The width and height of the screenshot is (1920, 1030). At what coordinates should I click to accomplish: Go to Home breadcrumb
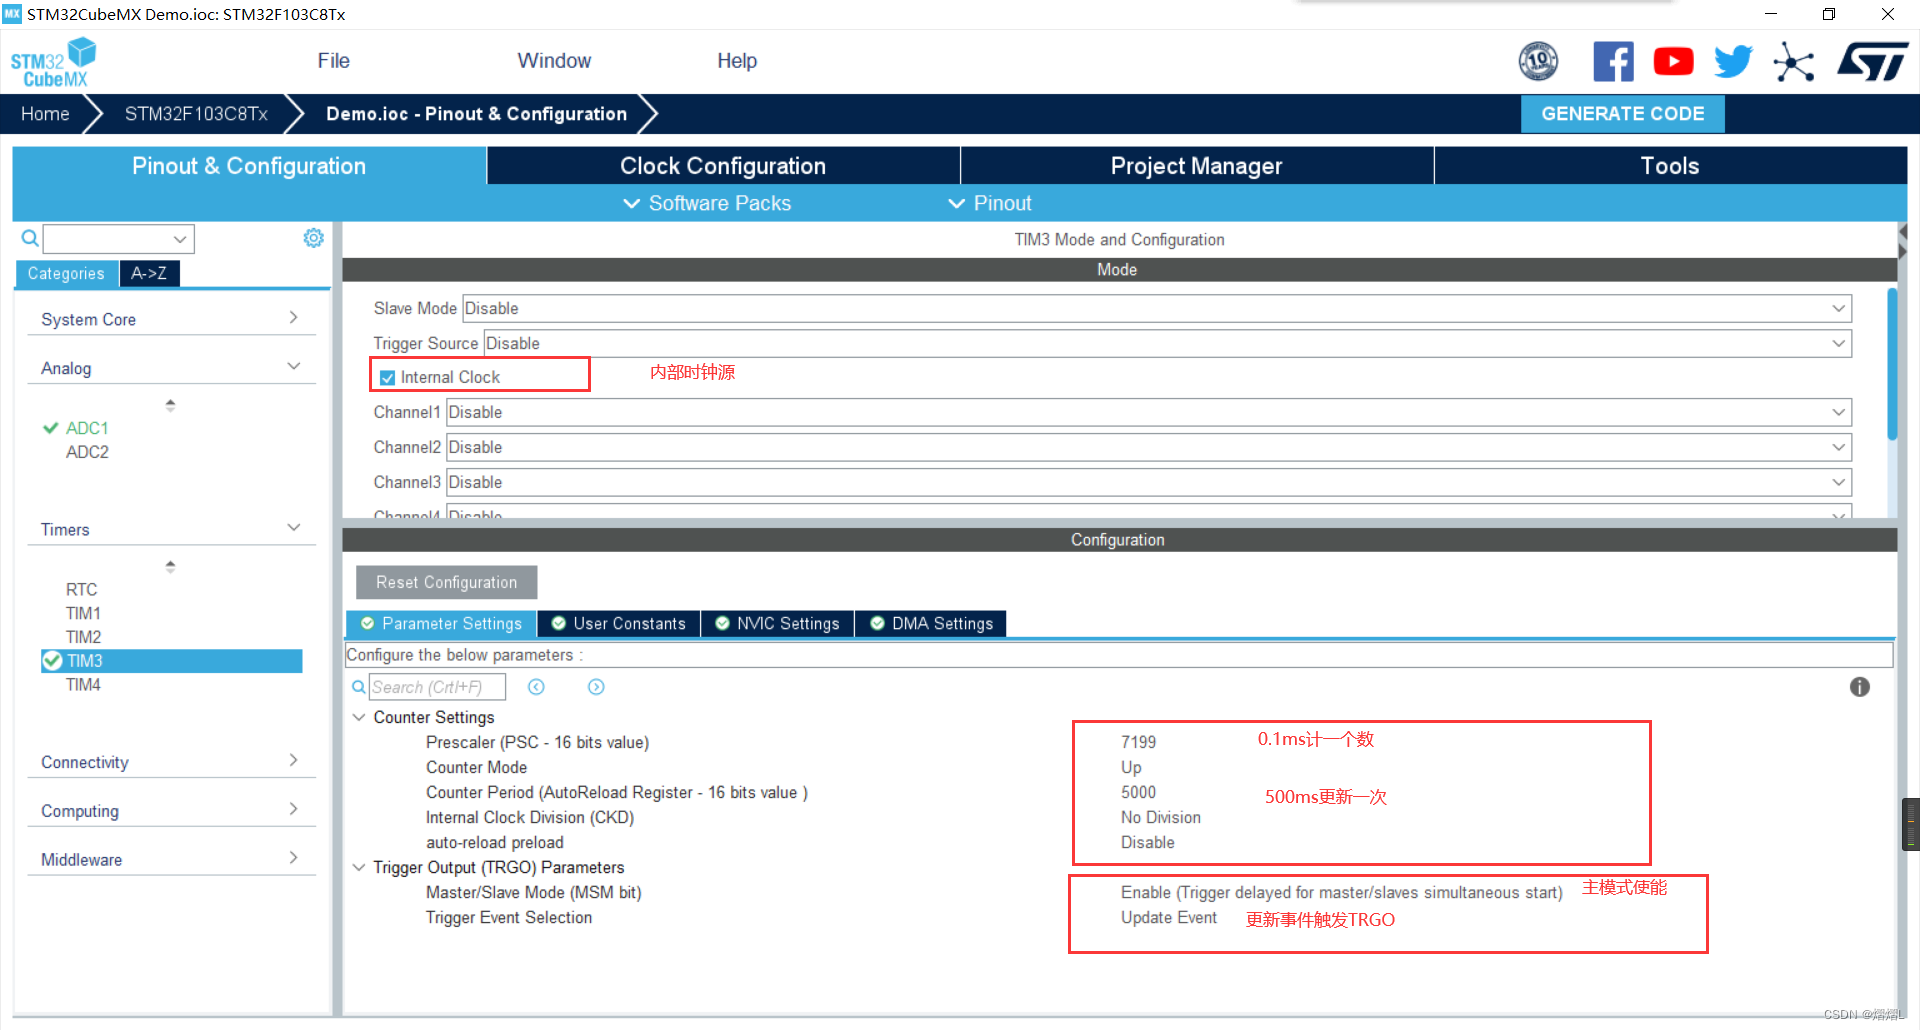coord(45,114)
